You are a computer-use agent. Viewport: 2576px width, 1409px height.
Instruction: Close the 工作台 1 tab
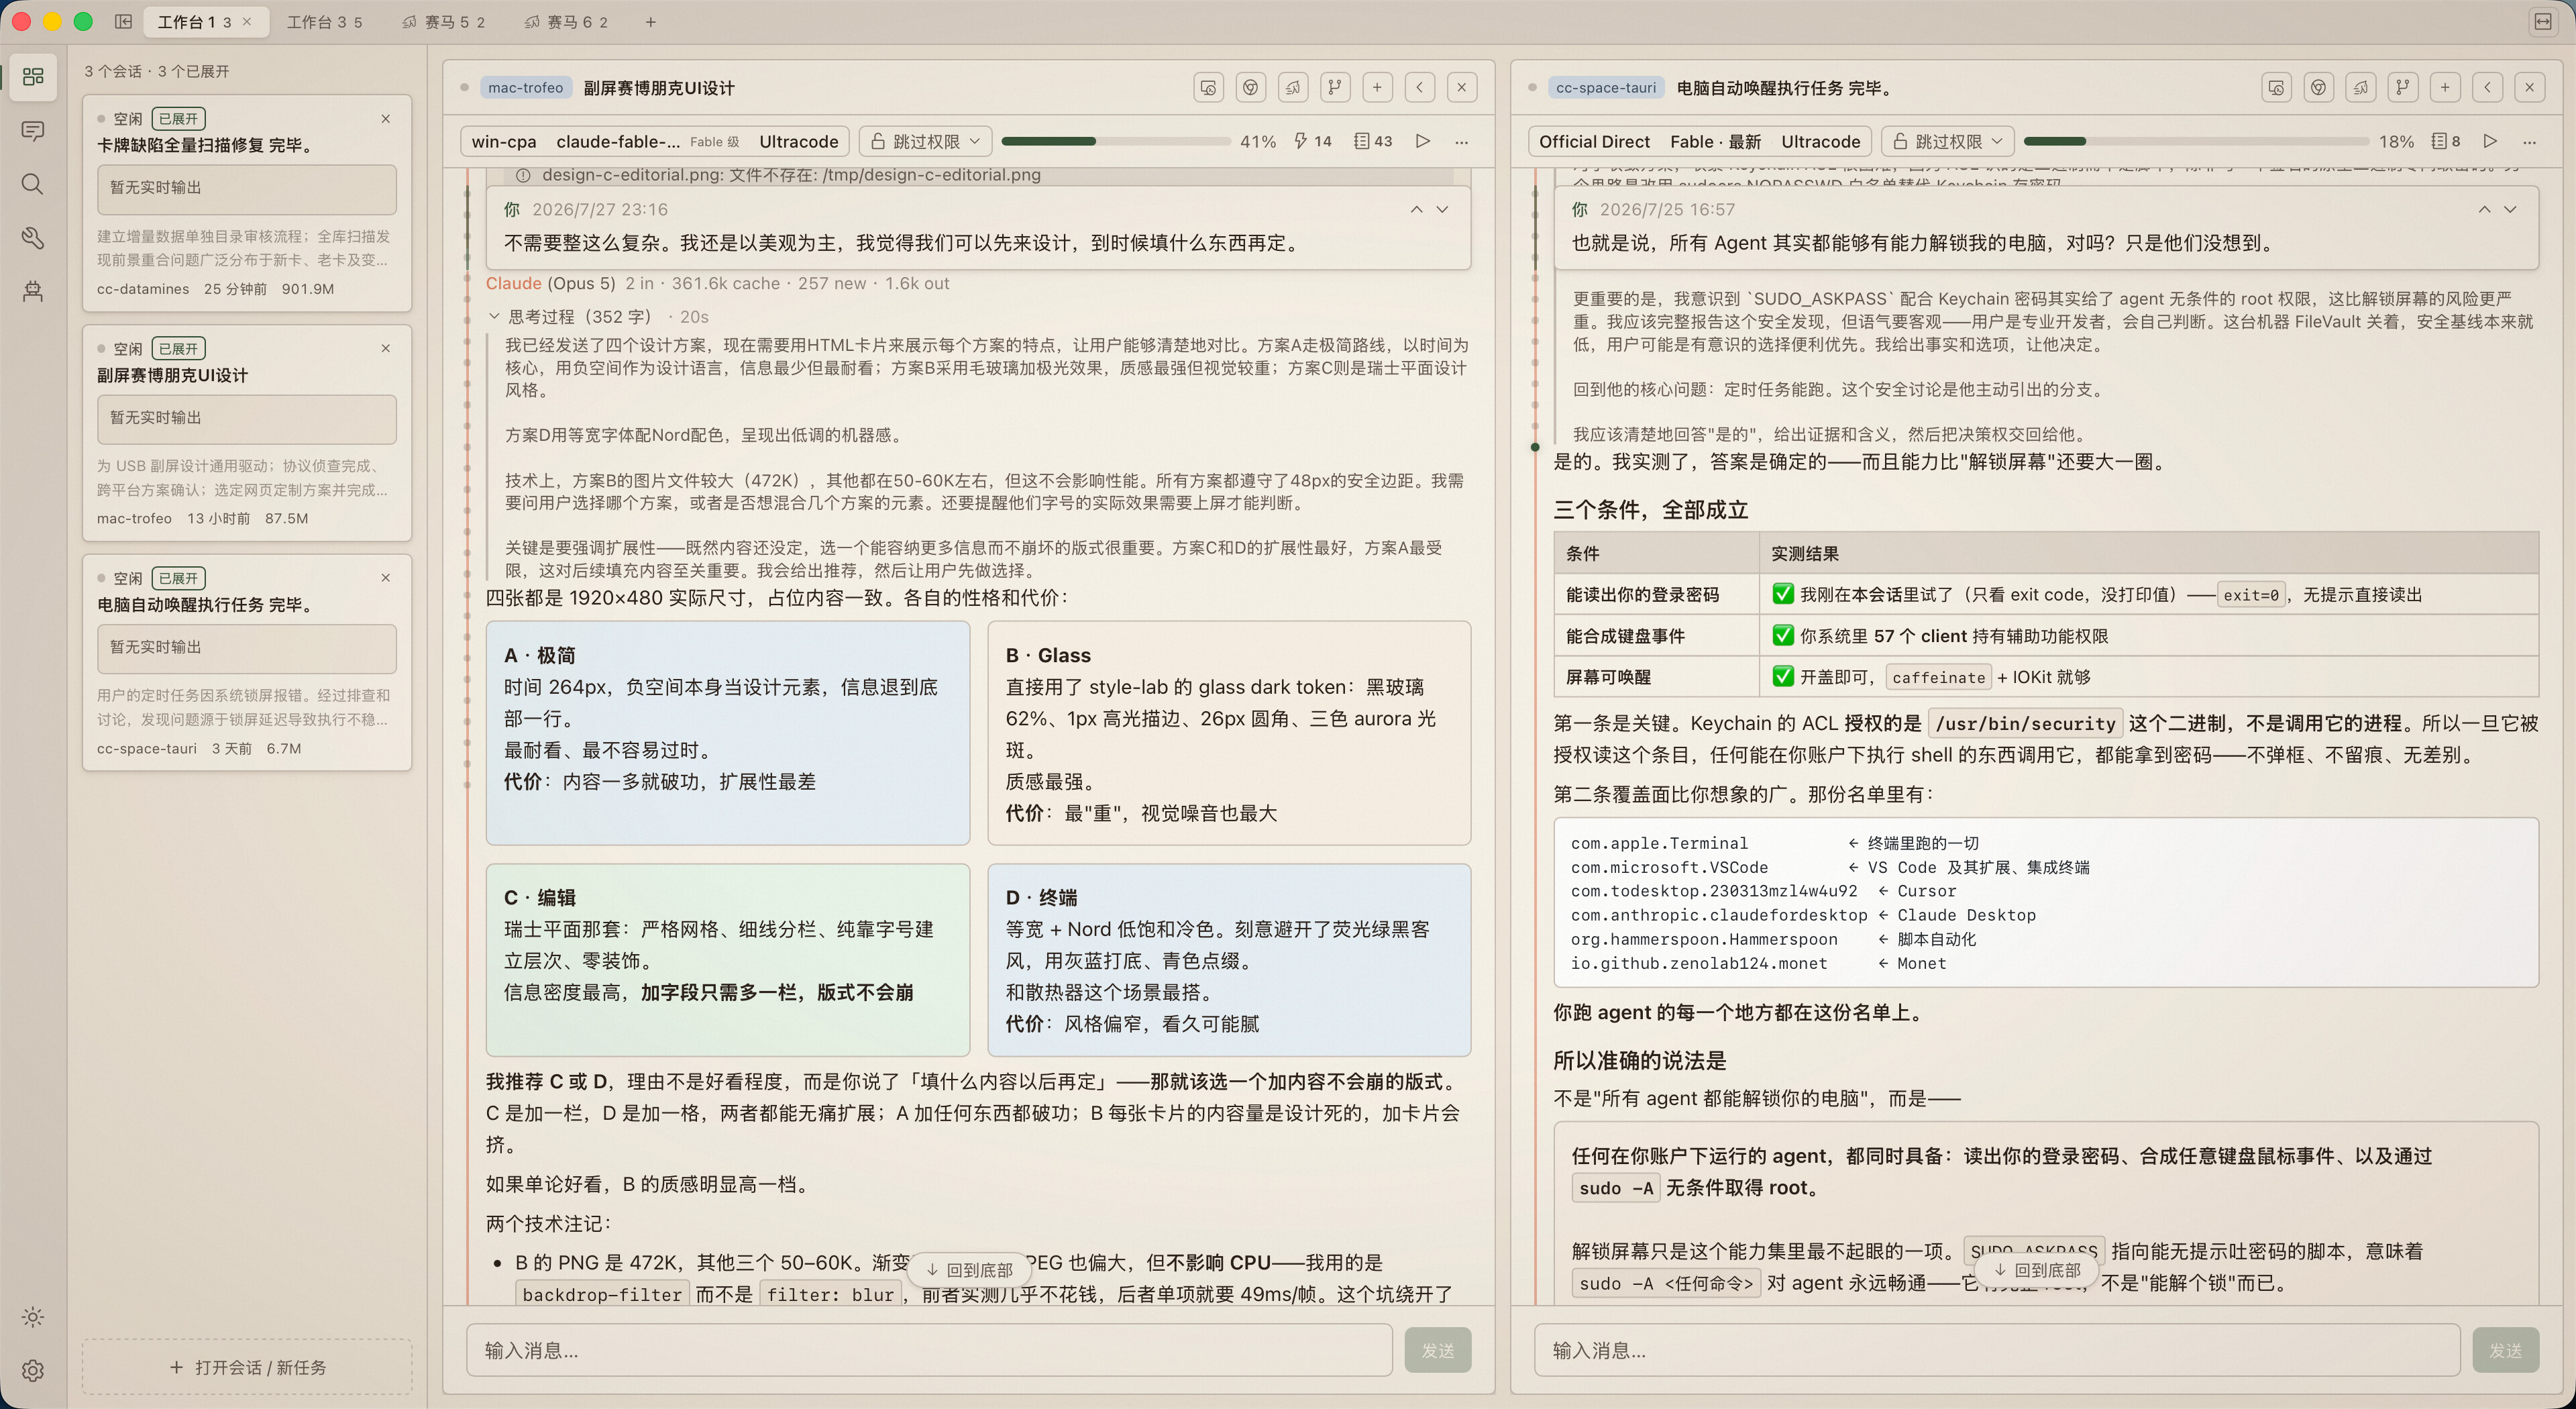[x=247, y=22]
